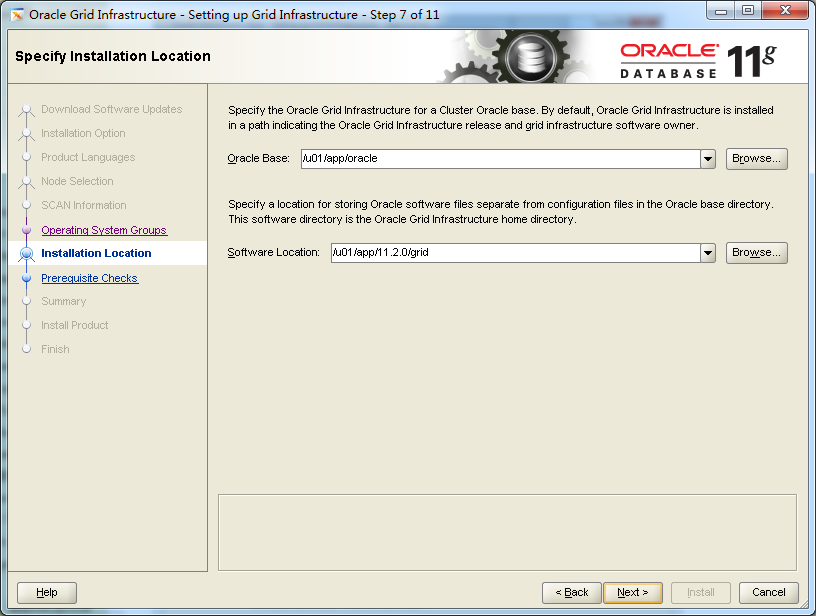Open the installer Help
816x616 pixels.
pyautogui.click(x=47, y=593)
